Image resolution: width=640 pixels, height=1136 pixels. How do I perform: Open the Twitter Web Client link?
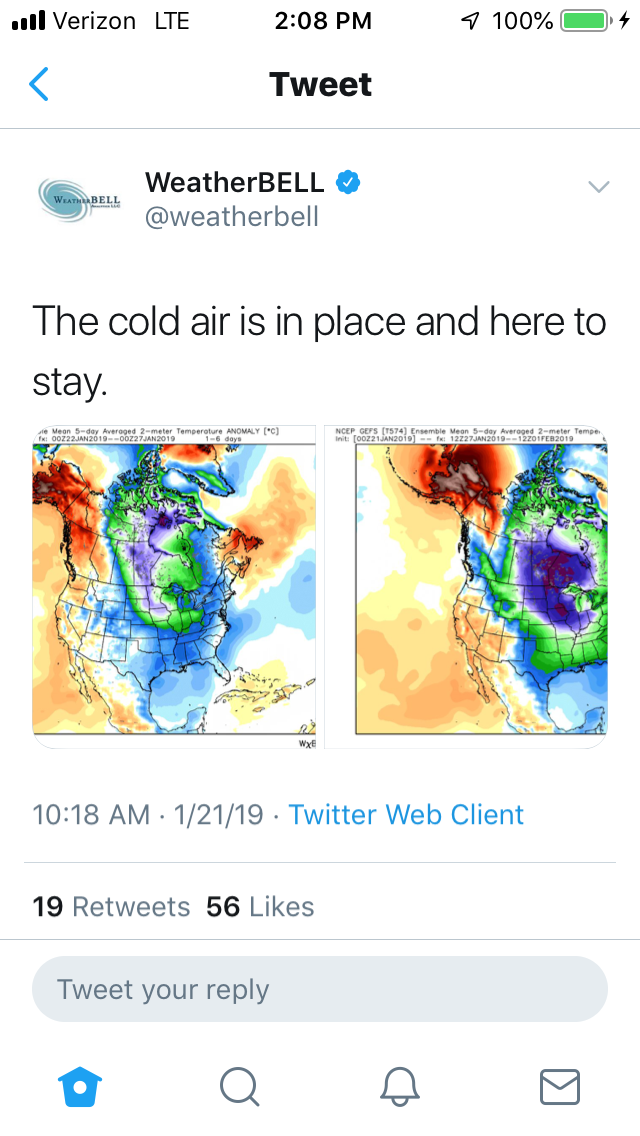[406, 814]
